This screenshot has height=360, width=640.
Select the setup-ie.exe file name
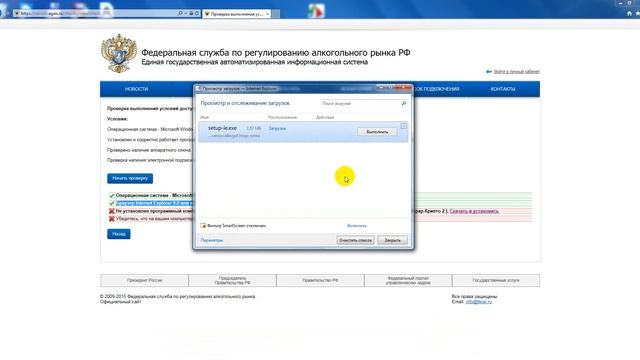222,128
